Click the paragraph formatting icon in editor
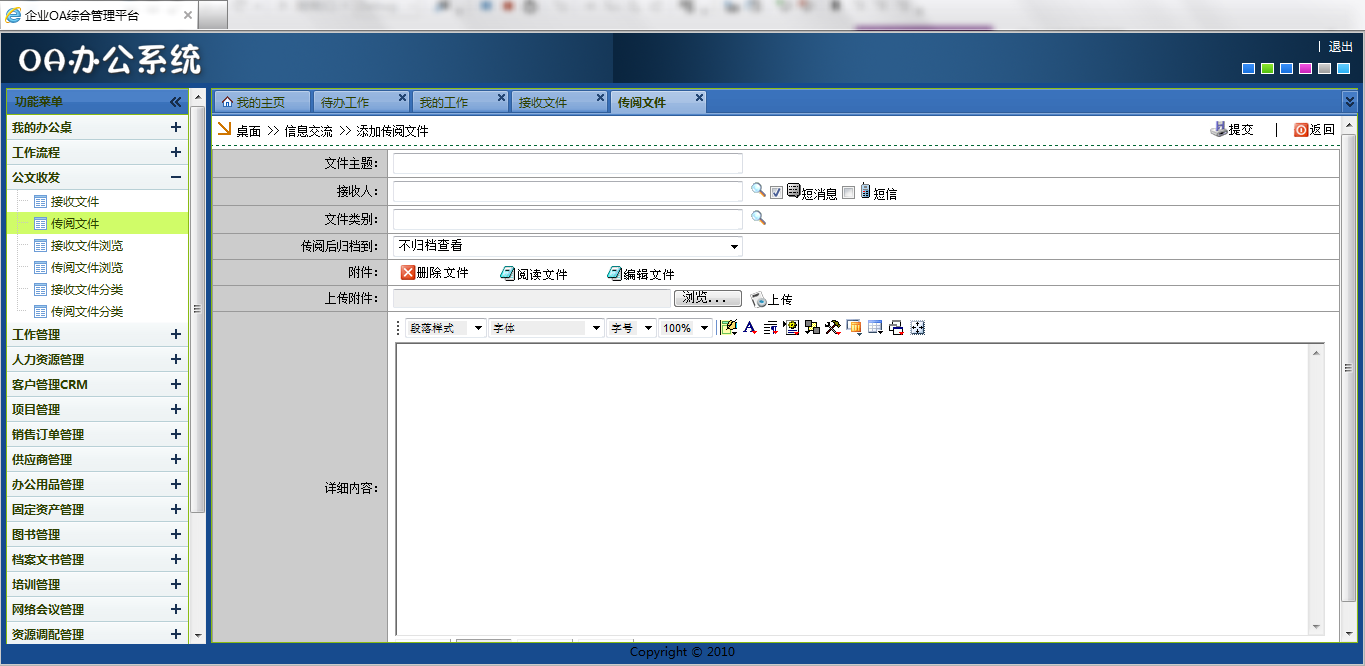 click(770, 327)
